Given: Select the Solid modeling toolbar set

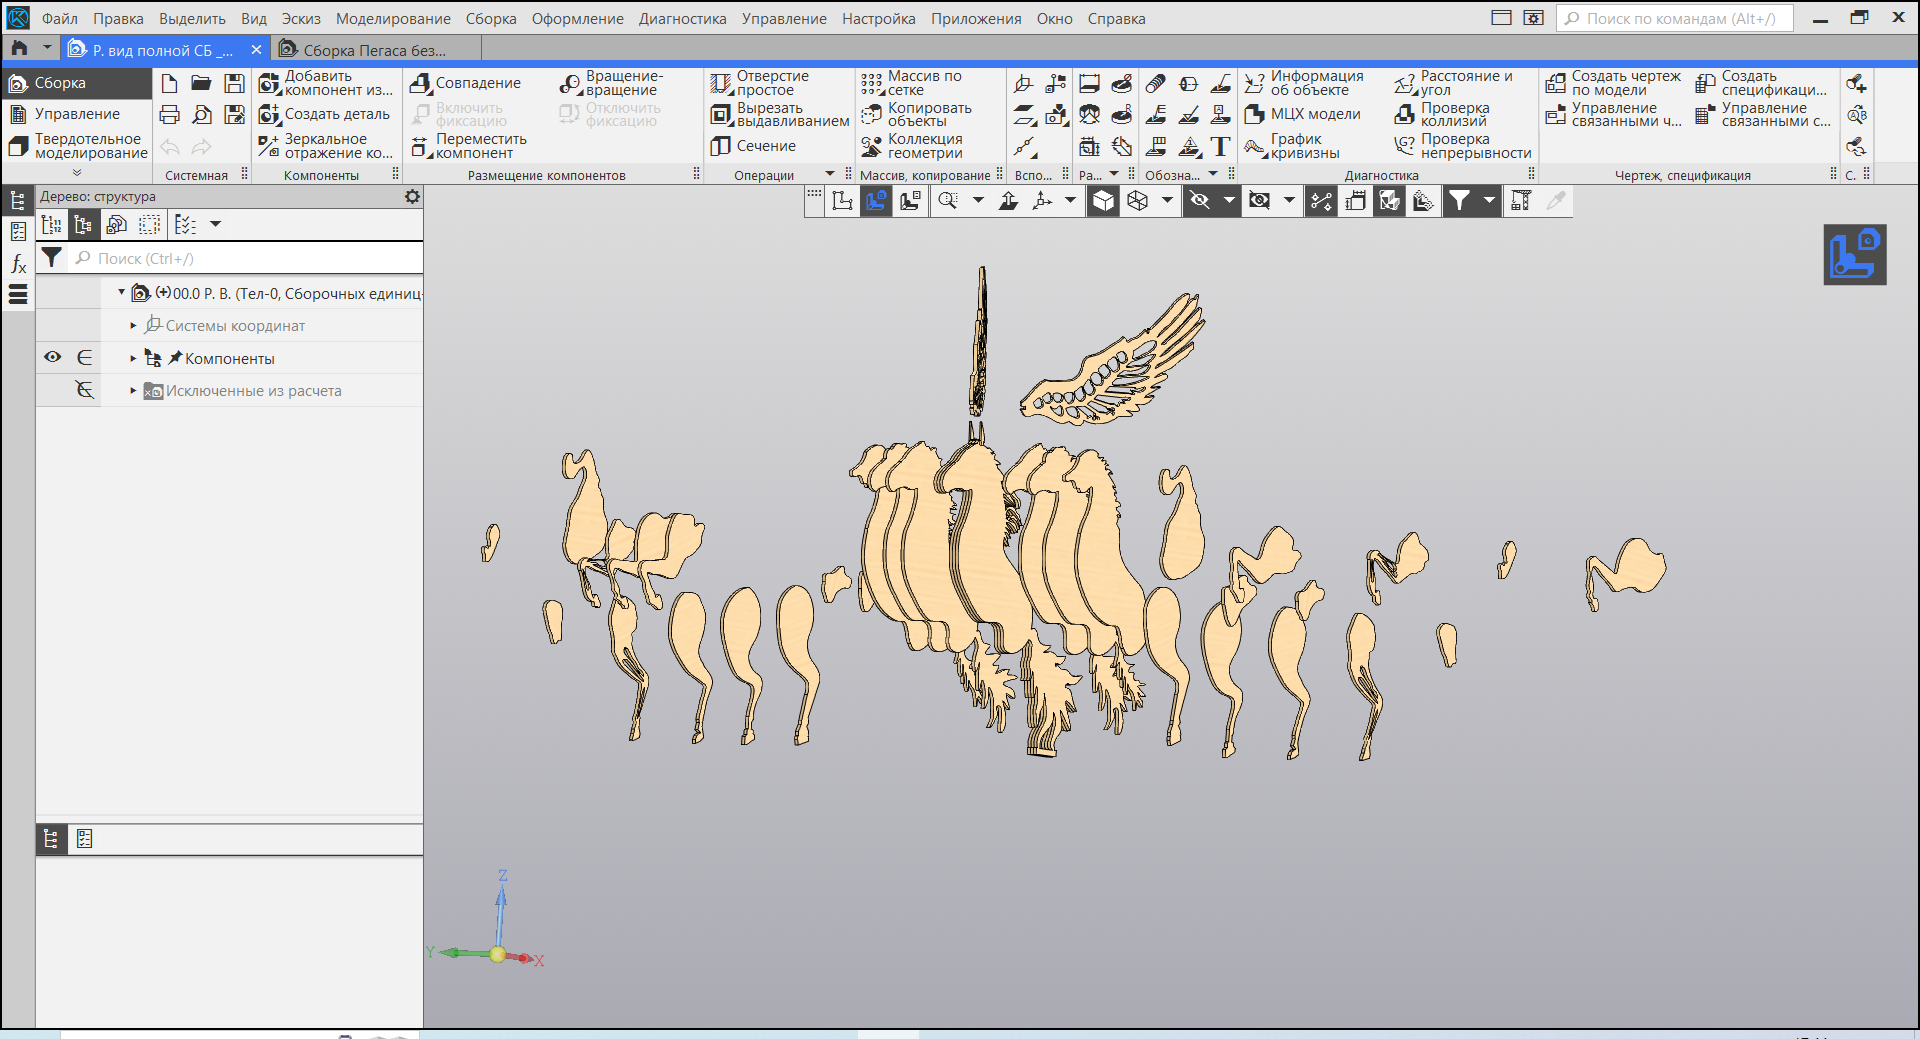Looking at the screenshot, I should [78, 146].
